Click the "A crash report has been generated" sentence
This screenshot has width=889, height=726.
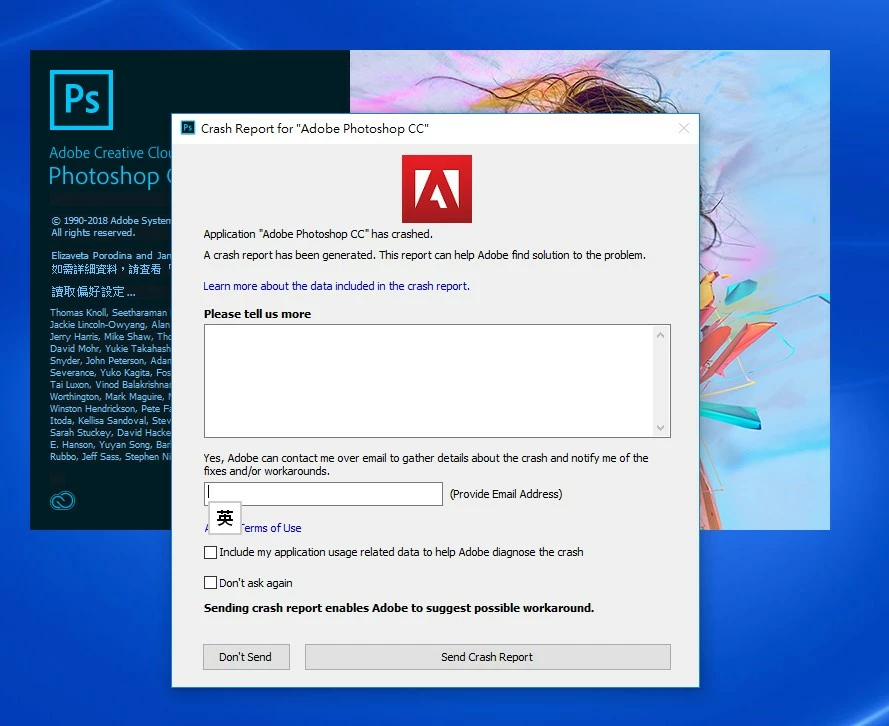[x=425, y=255]
